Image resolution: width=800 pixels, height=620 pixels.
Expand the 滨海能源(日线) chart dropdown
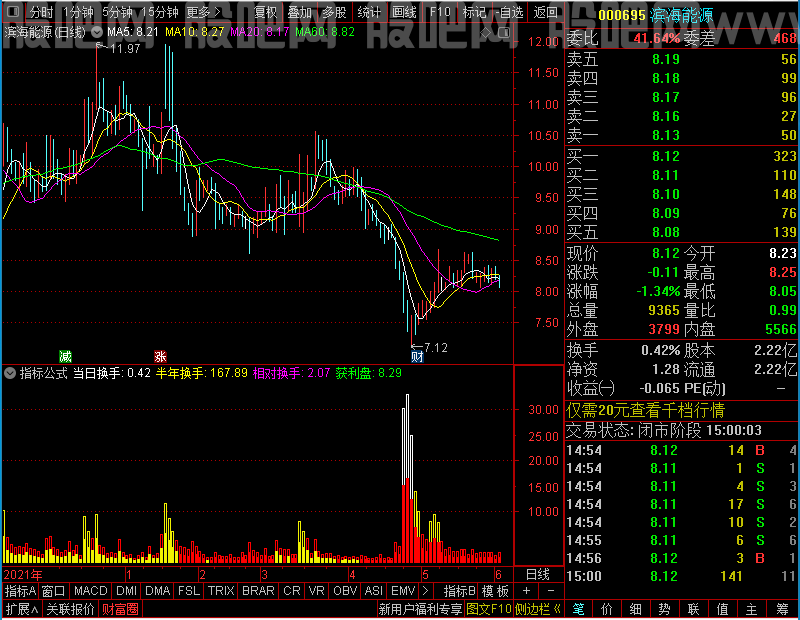click(97, 32)
